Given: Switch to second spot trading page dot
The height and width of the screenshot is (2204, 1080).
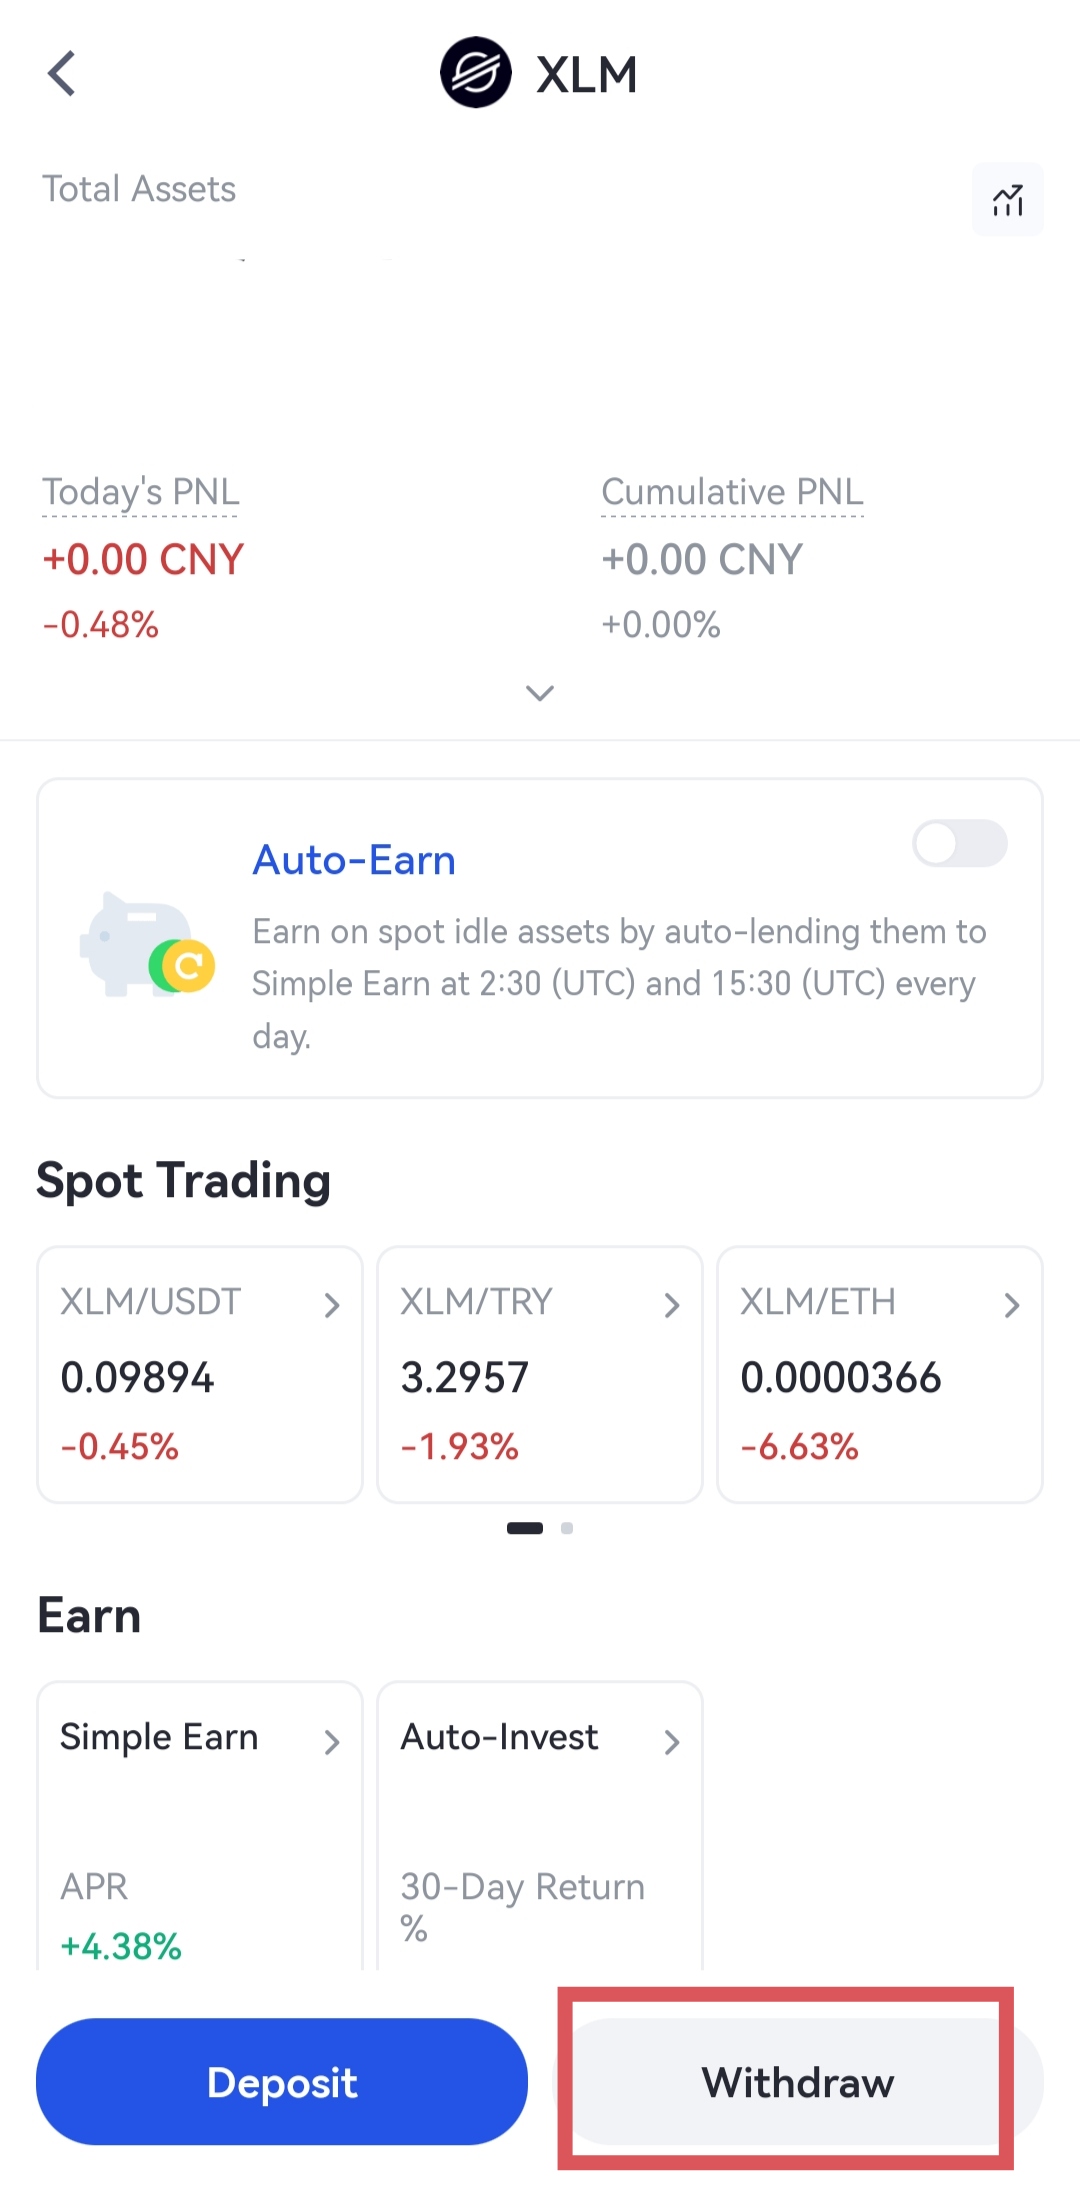Looking at the screenshot, I should point(567,1528).
